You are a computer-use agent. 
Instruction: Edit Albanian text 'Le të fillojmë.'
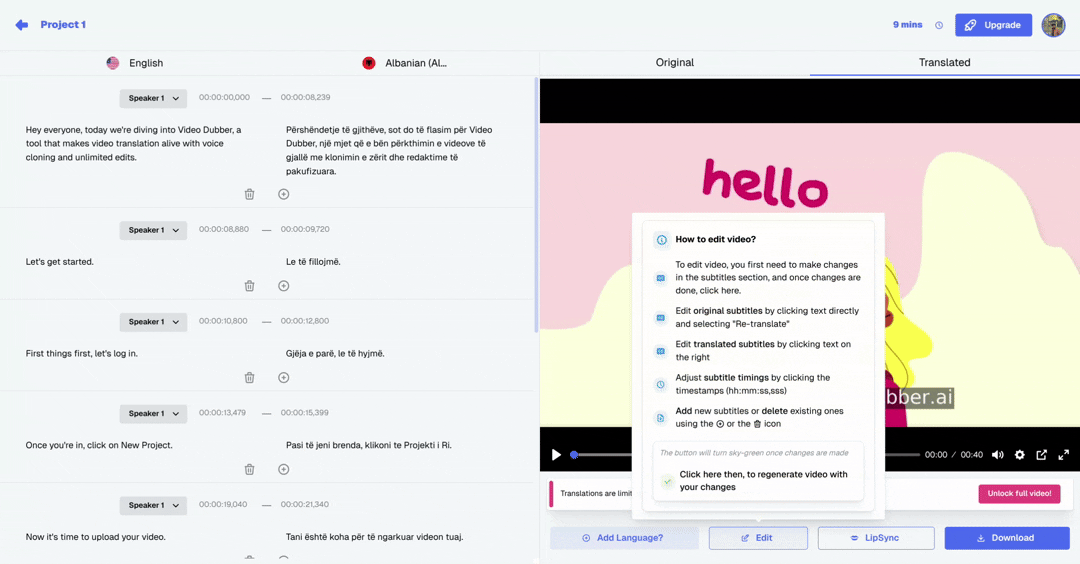point(313,262)
